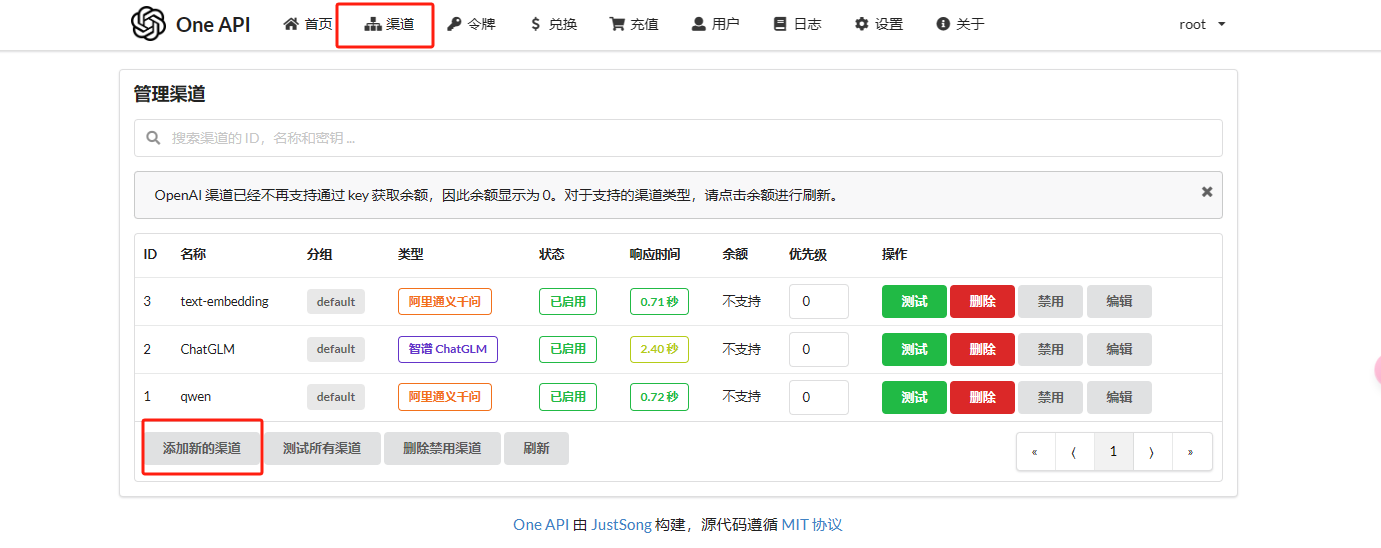The image size is (1381, 548).
Task: Sort by the 状态 column header
Action: point(552,254)
